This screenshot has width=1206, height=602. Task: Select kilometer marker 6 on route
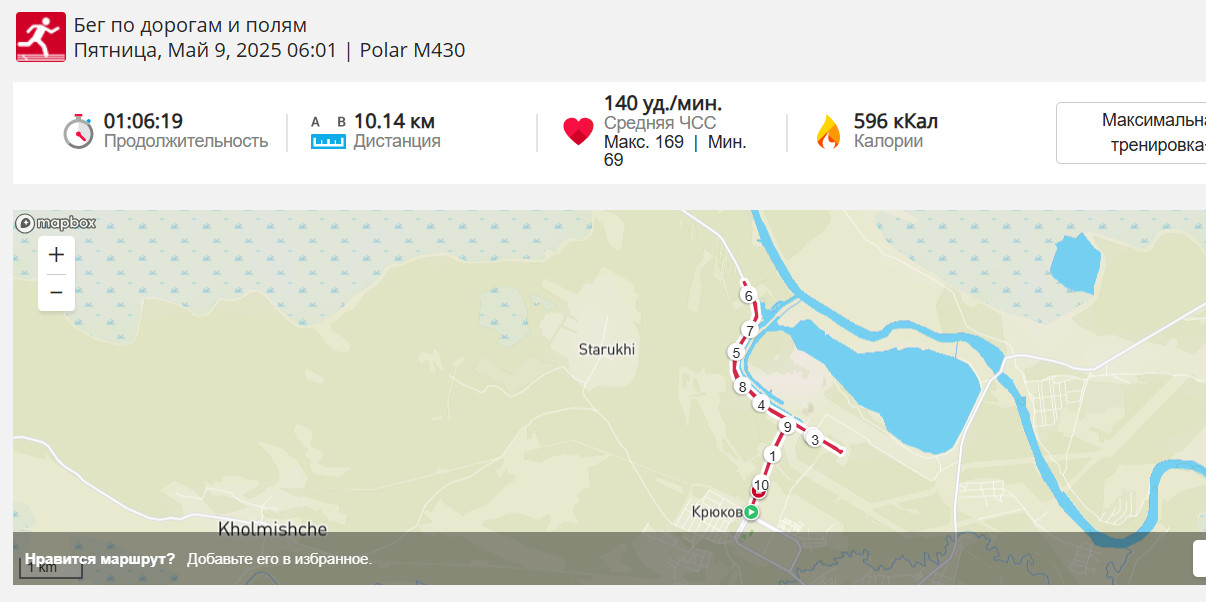click(748, 296)
